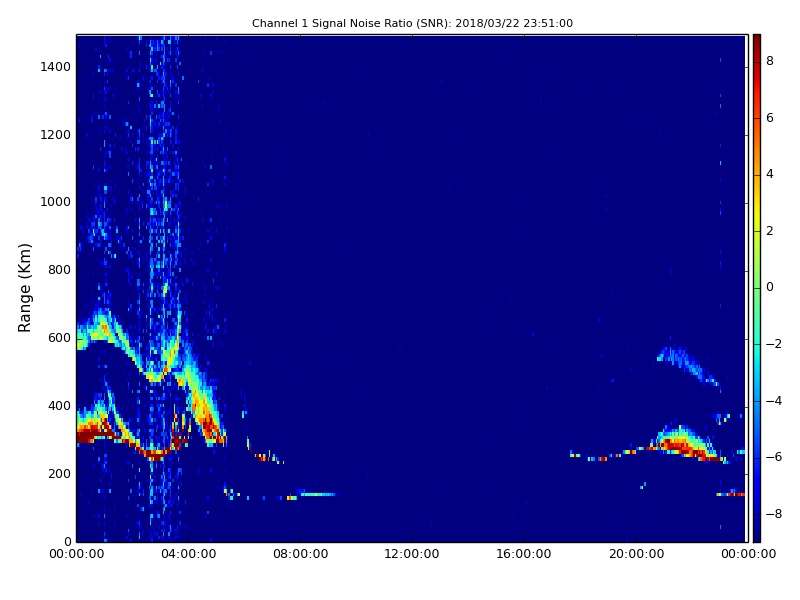Screen dimensions: 800x600
Task: Click the colorbar value 2 label
Action: pyautogui.click(x=770, y=231)
